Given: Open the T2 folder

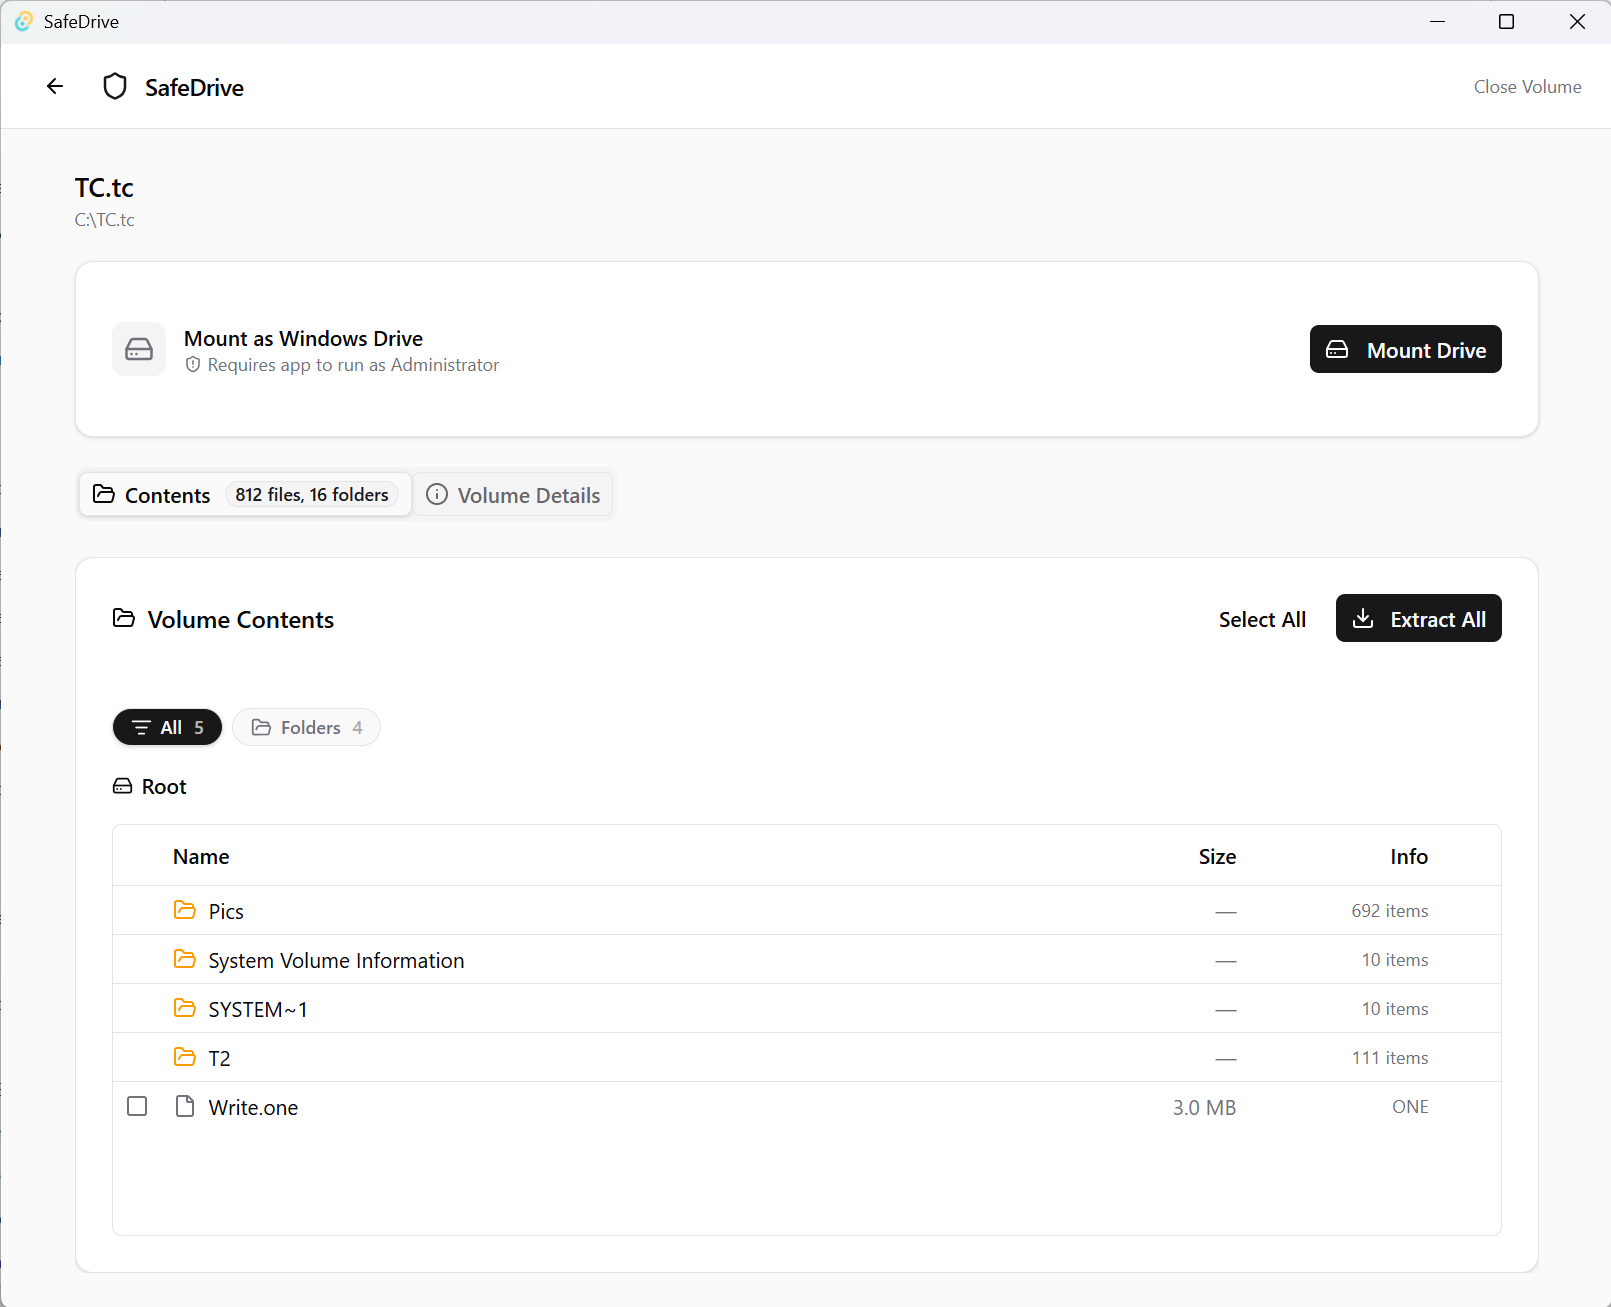Looking at the screenshot, I should coord(219,1058).
